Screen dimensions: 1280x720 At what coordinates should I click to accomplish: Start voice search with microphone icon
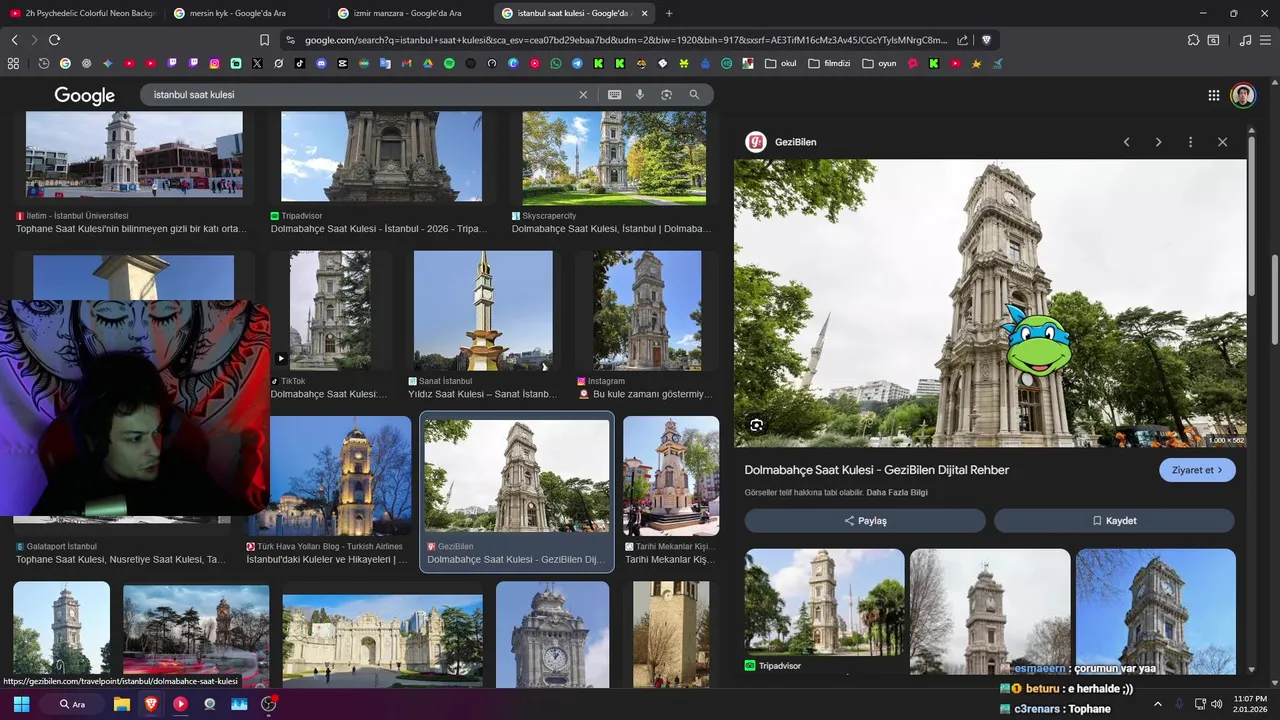click(640, 94)
